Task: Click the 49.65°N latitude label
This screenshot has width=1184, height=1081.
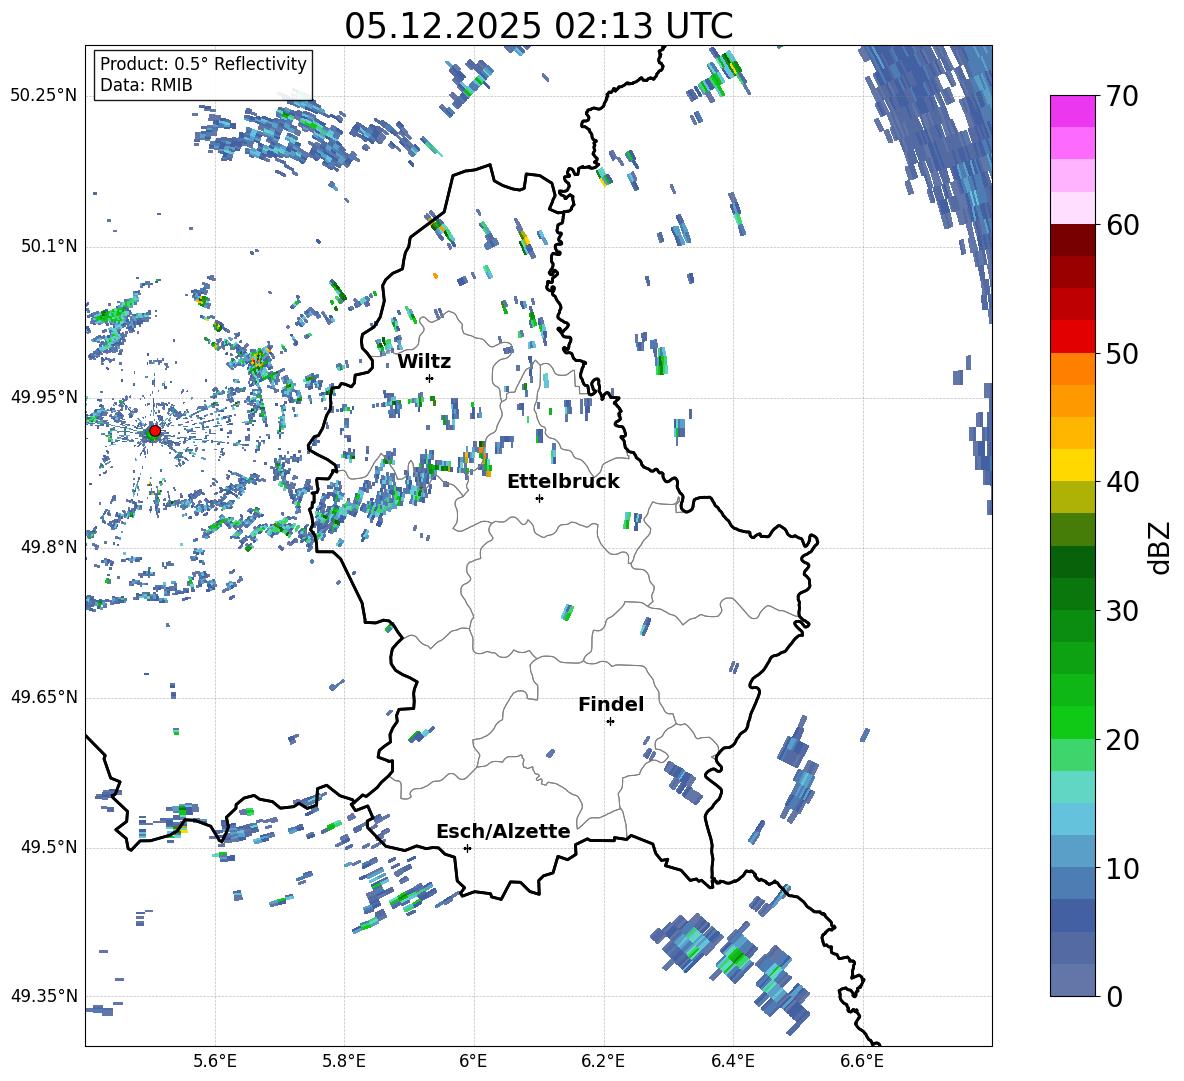Action: 44,697
